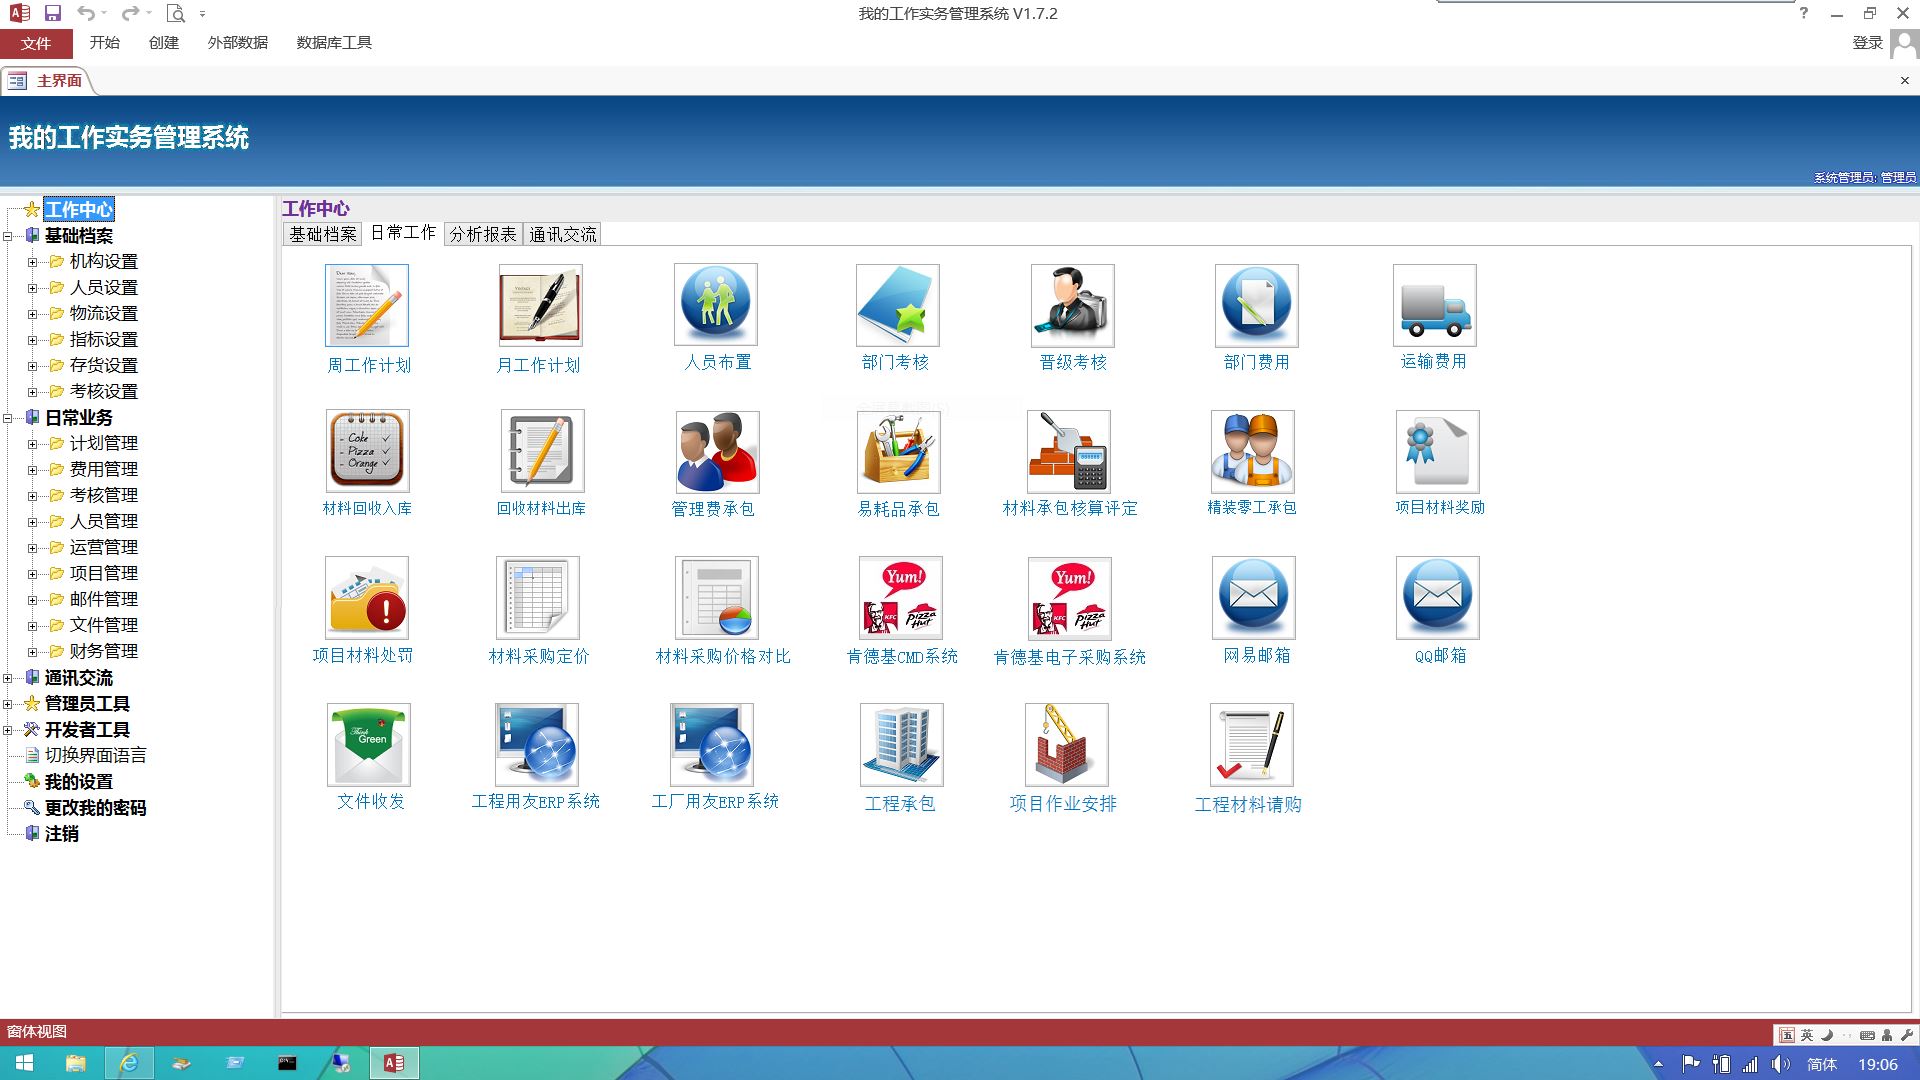Launch 肯德基CMD系统 icon
The image size is (1920, 1080).
click(x=901, y=598)
